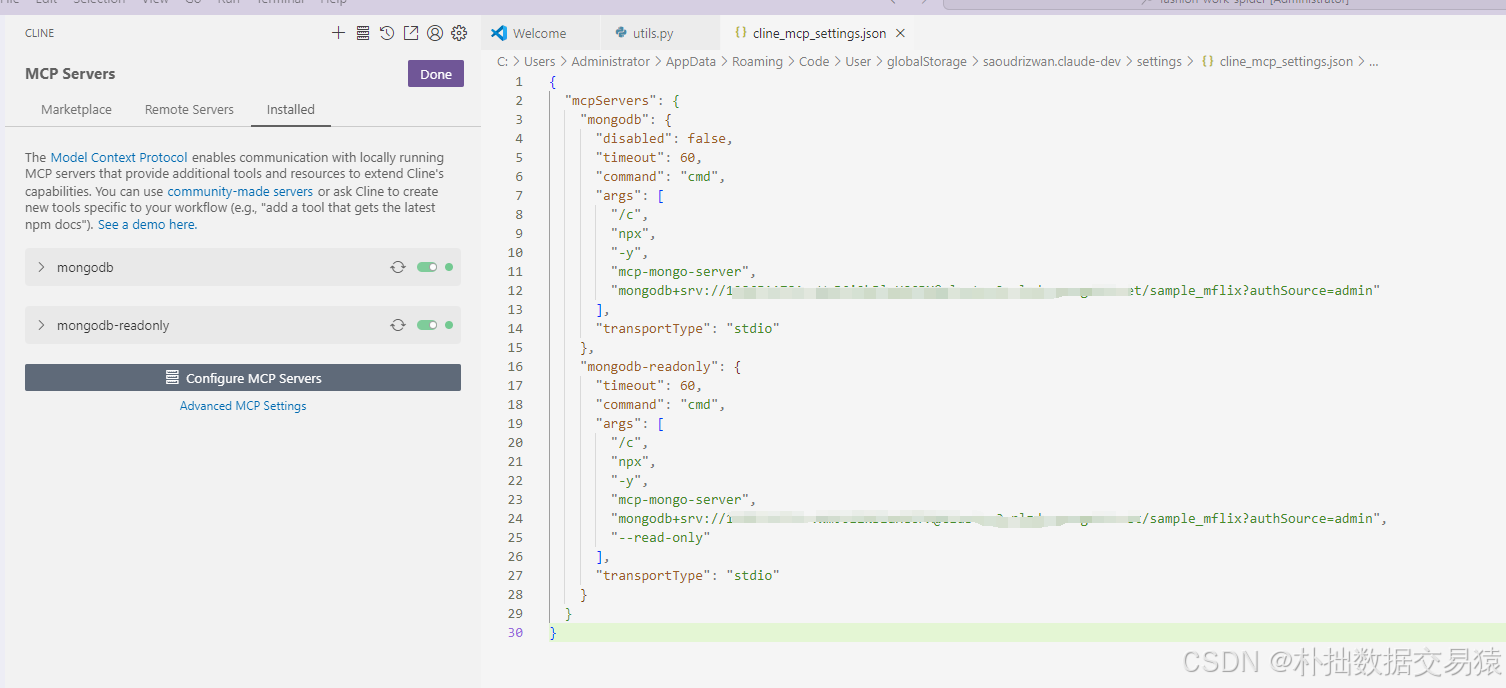Viewport: 1506px width, 688px height.
Task: Click line number 12 in the gutter
Action: (515, 290)
